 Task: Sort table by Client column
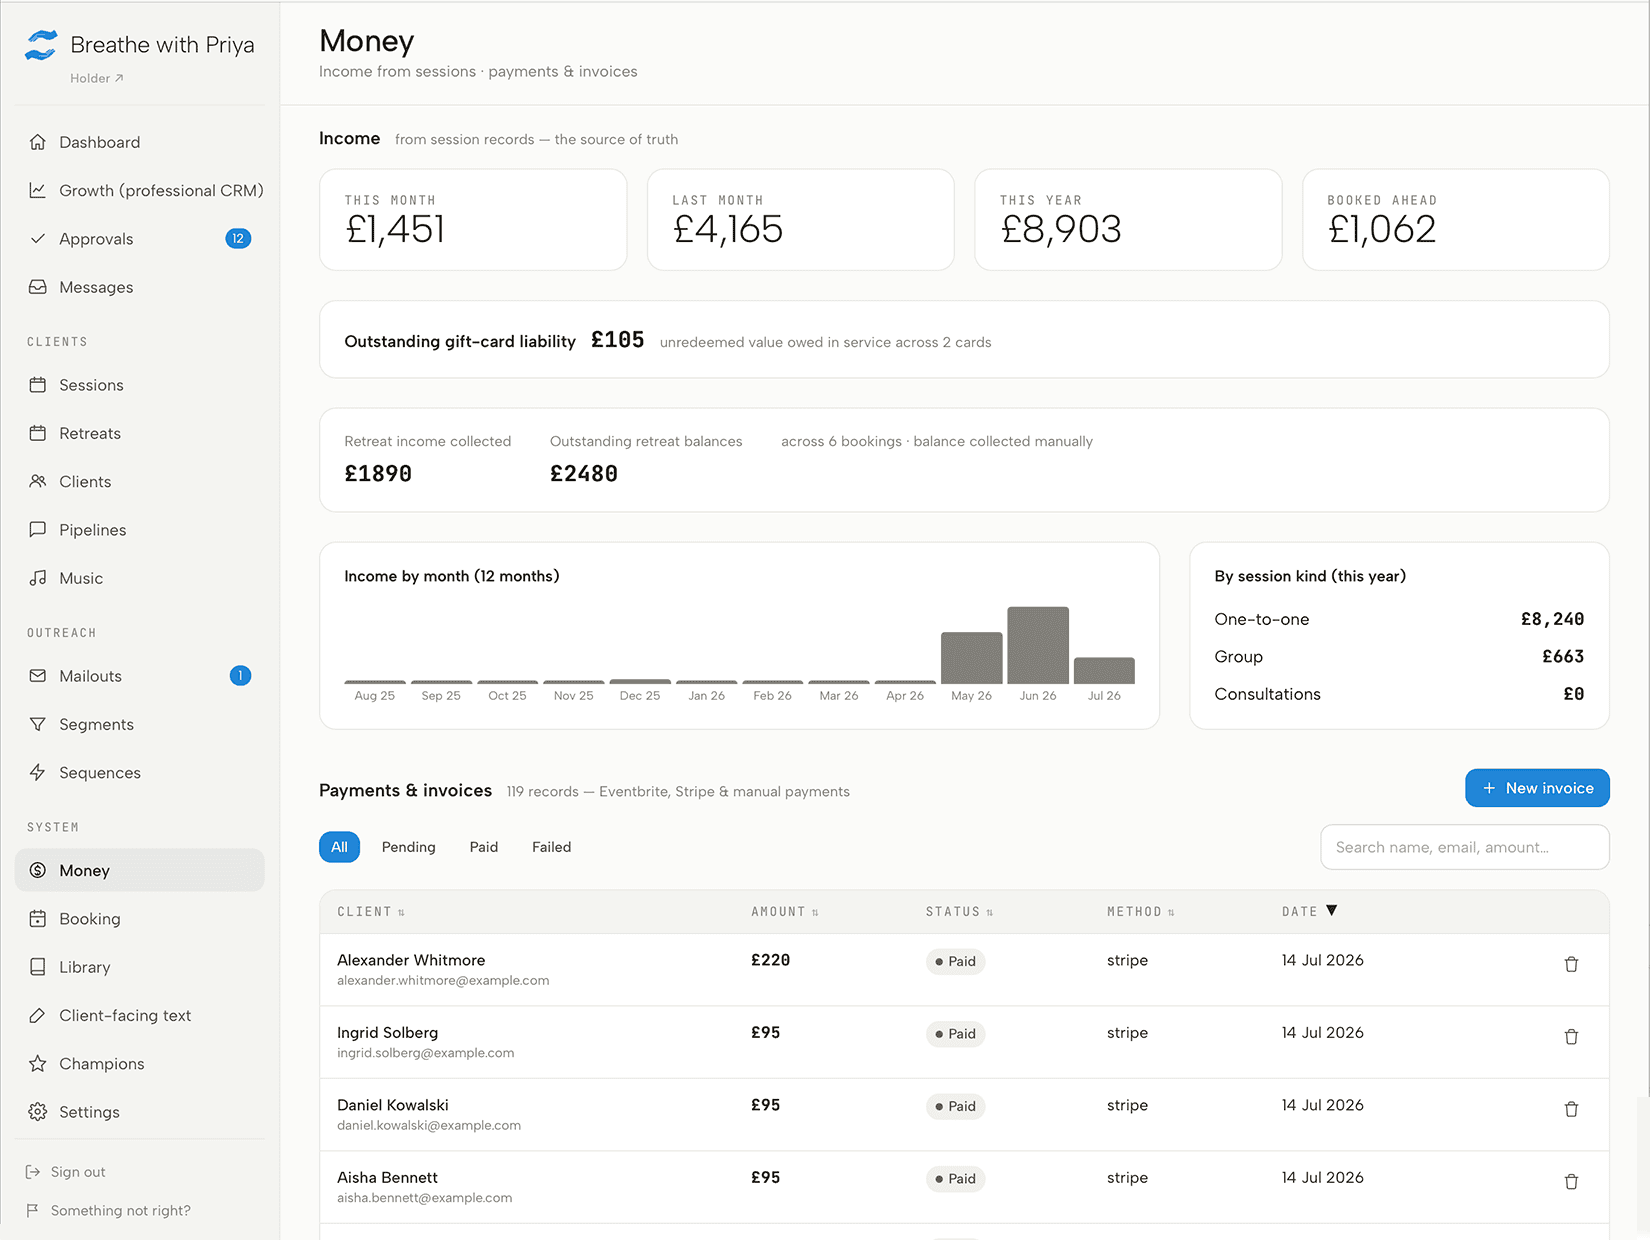point(371,912)
